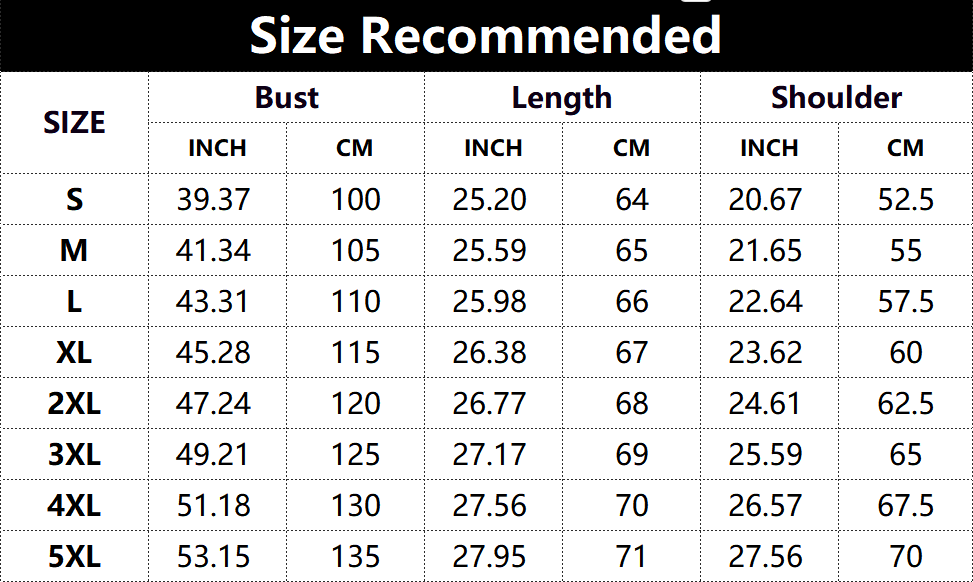Image resolution: width=973 pixels, height=582 pixels.
Task: Click the length inch value 26.38
Action: tap(489, 352)
